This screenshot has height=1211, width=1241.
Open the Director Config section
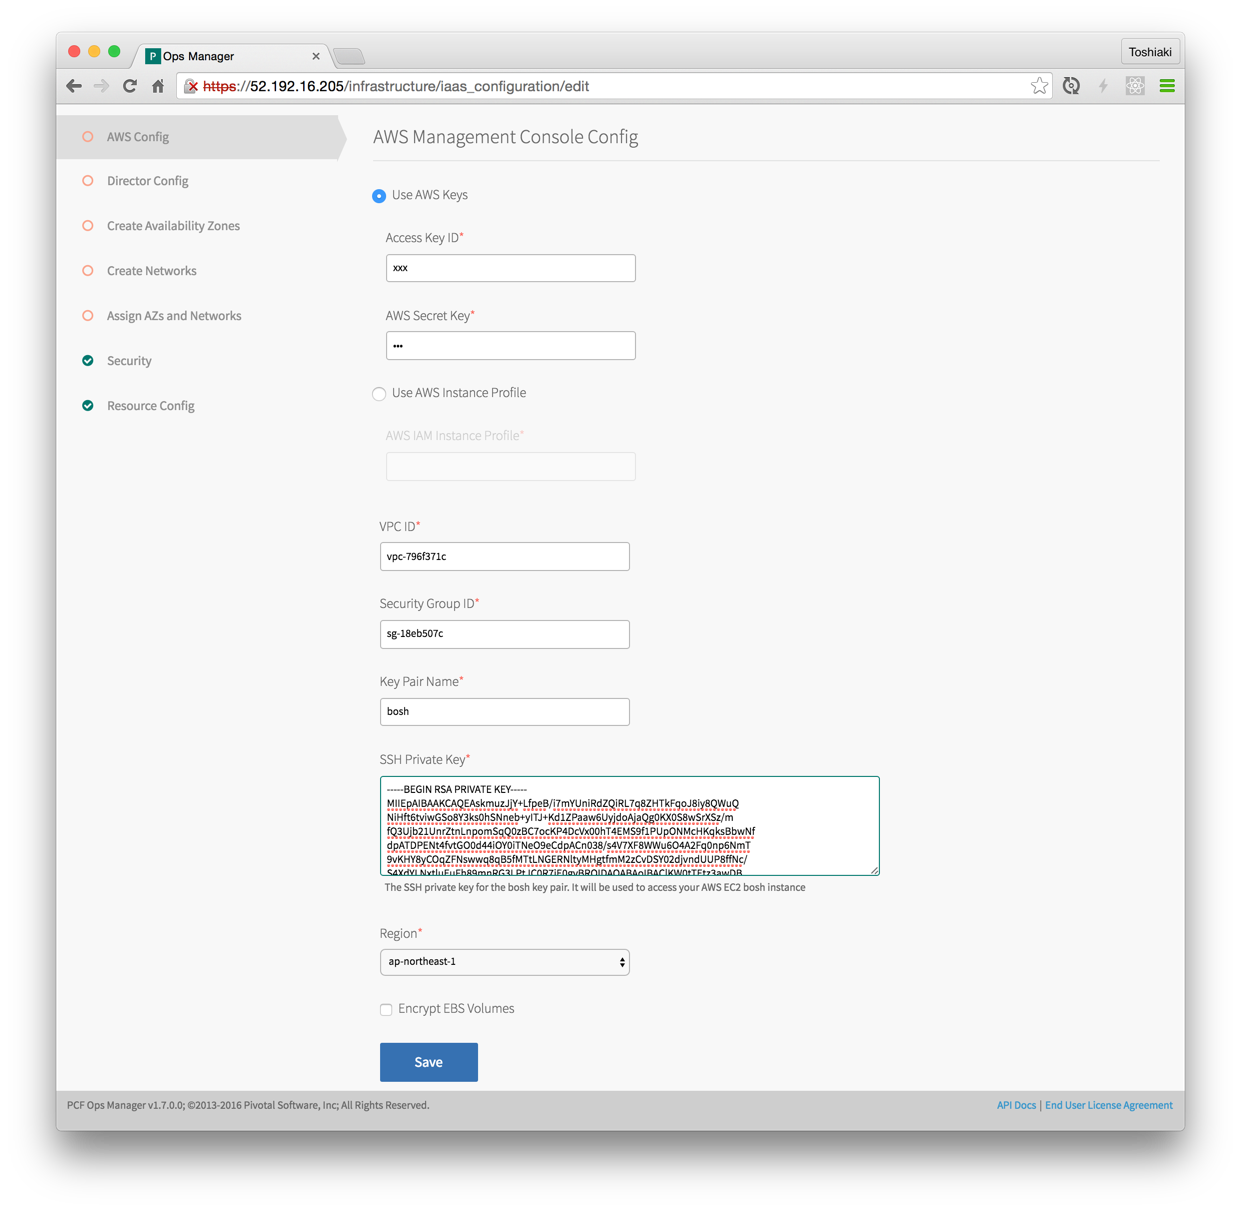(147, 181)
